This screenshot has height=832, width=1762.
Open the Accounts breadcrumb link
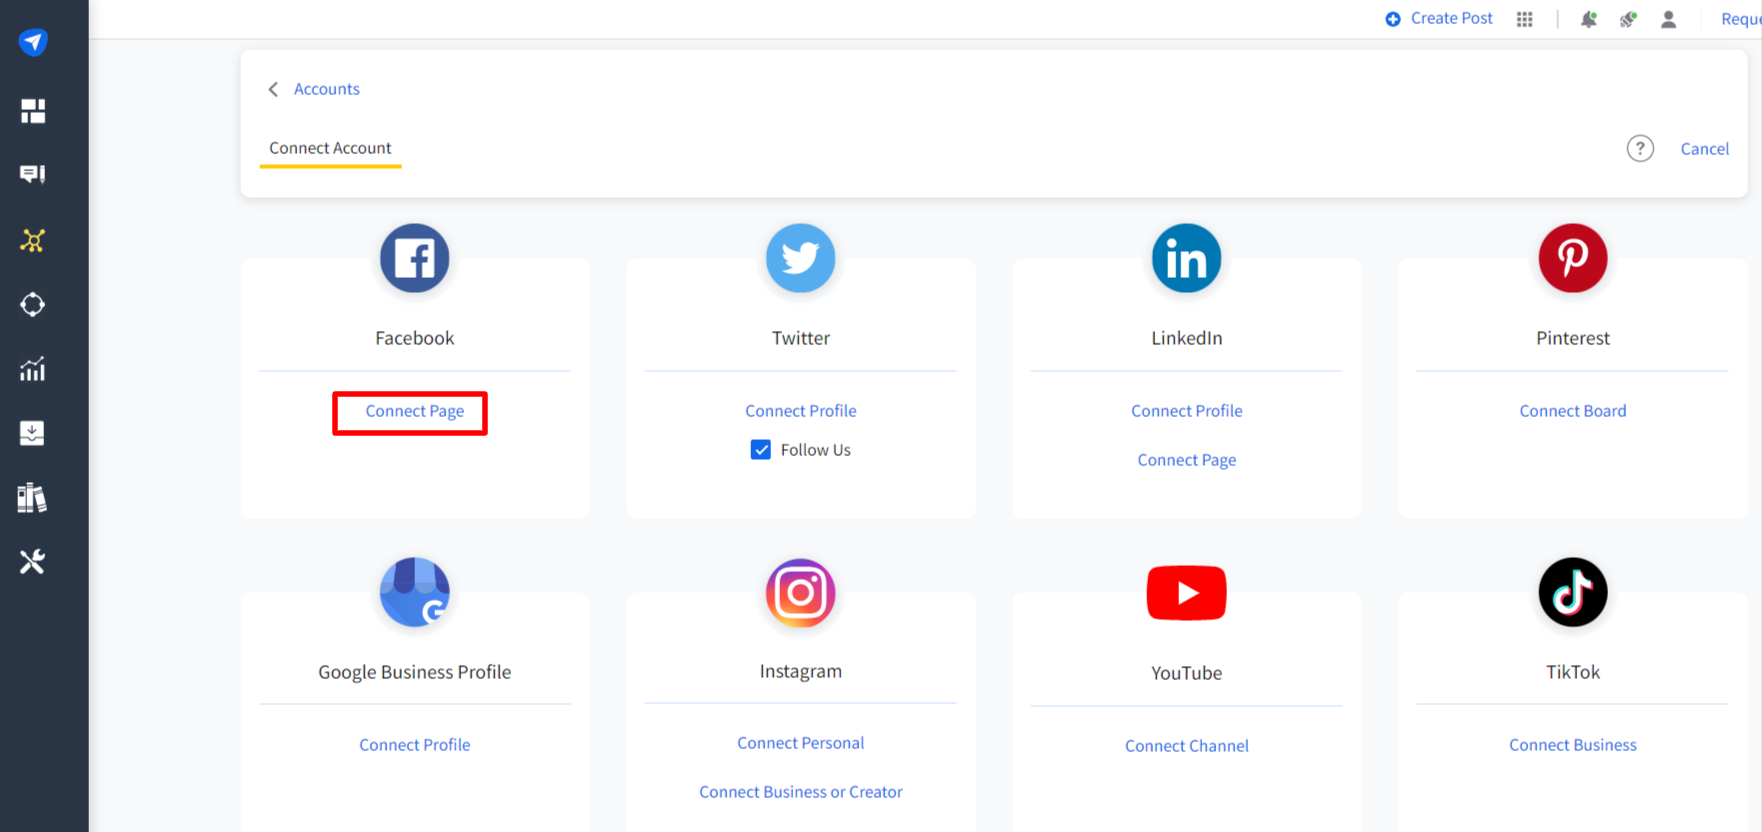pos(327,89)
